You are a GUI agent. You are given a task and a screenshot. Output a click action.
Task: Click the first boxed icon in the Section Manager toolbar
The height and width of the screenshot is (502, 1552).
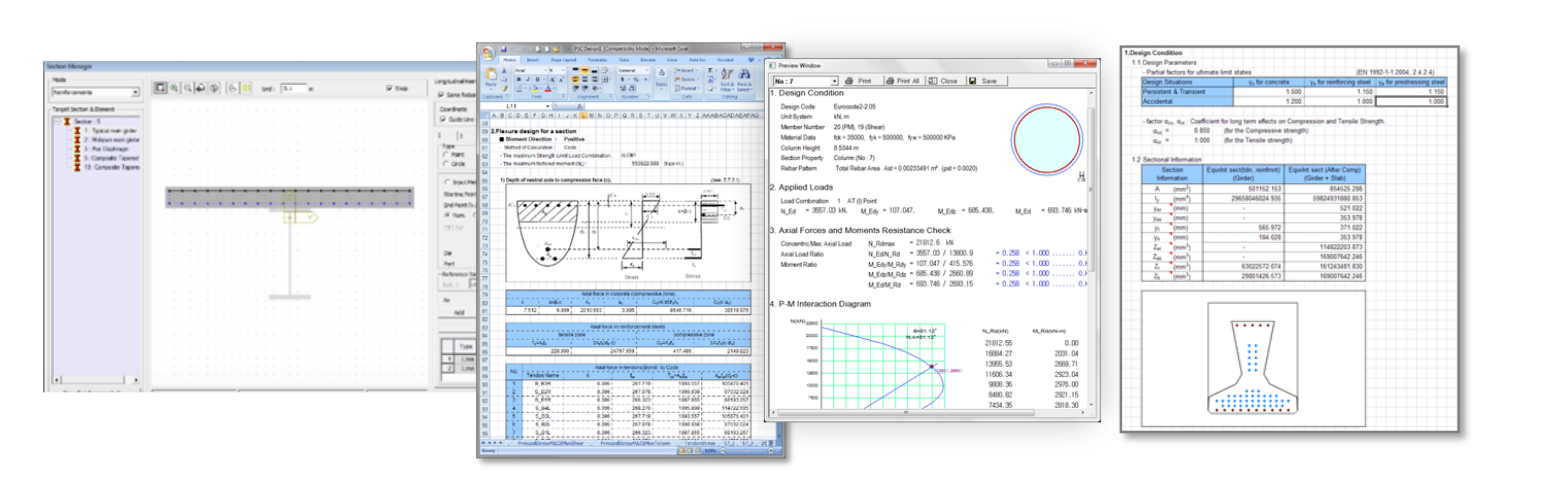pyautogui.click(x=160, y=88)
